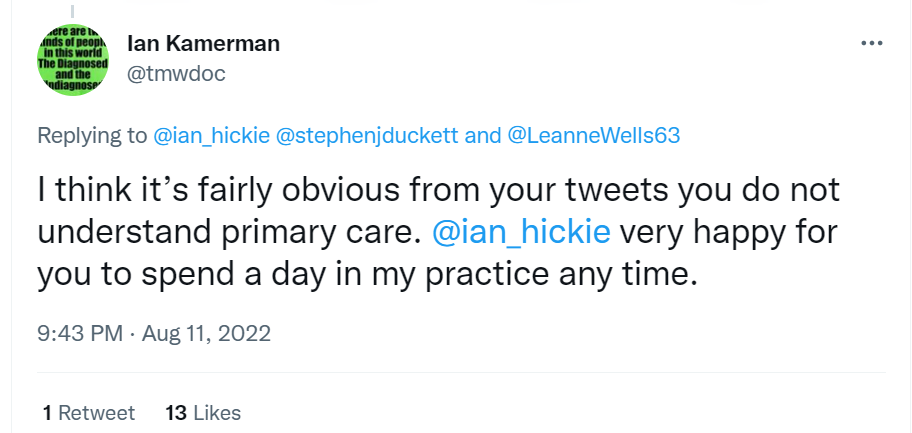Open the 9:43 PM timestamp

(x=82, y=333)
